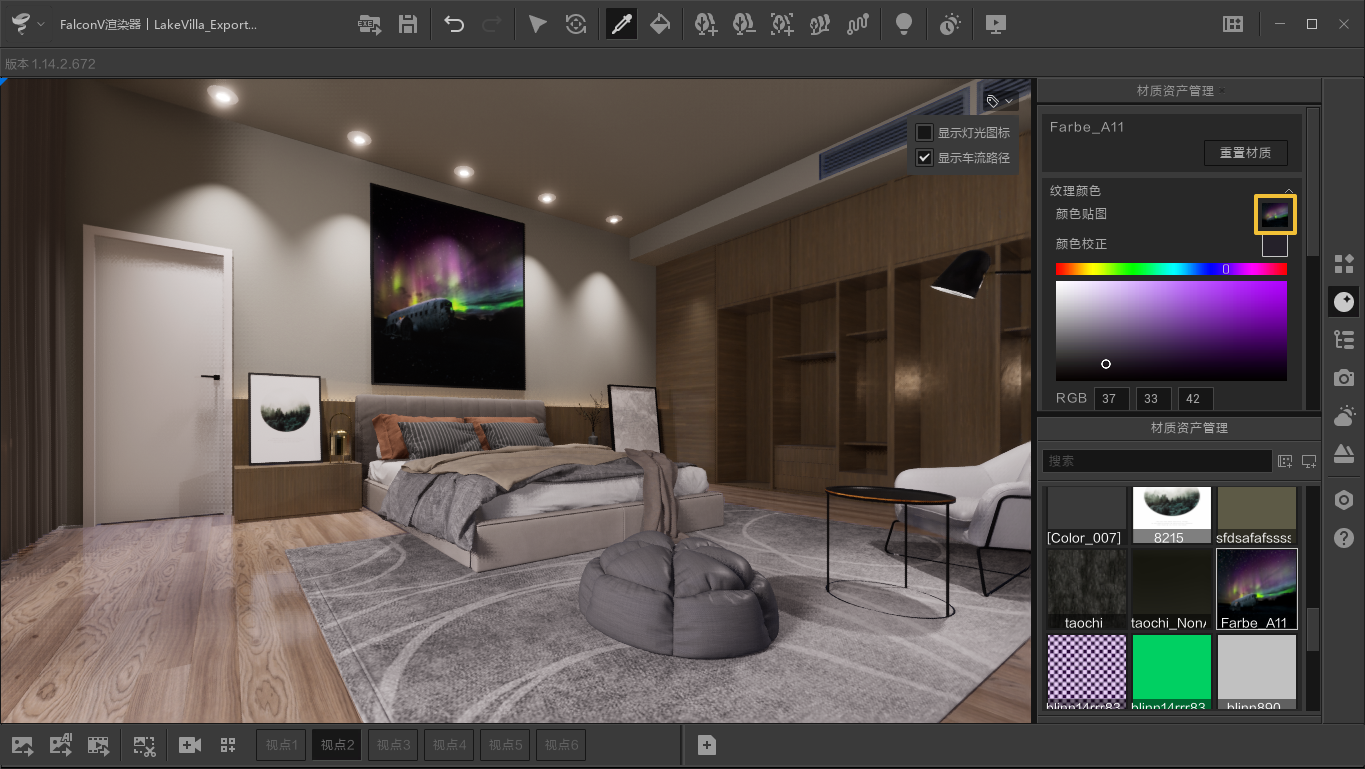Toggle the 颜色校正 checkbox
The width and height of the screenshot is (1365, 769).
pyautogui.click(x=1275, y=244)
